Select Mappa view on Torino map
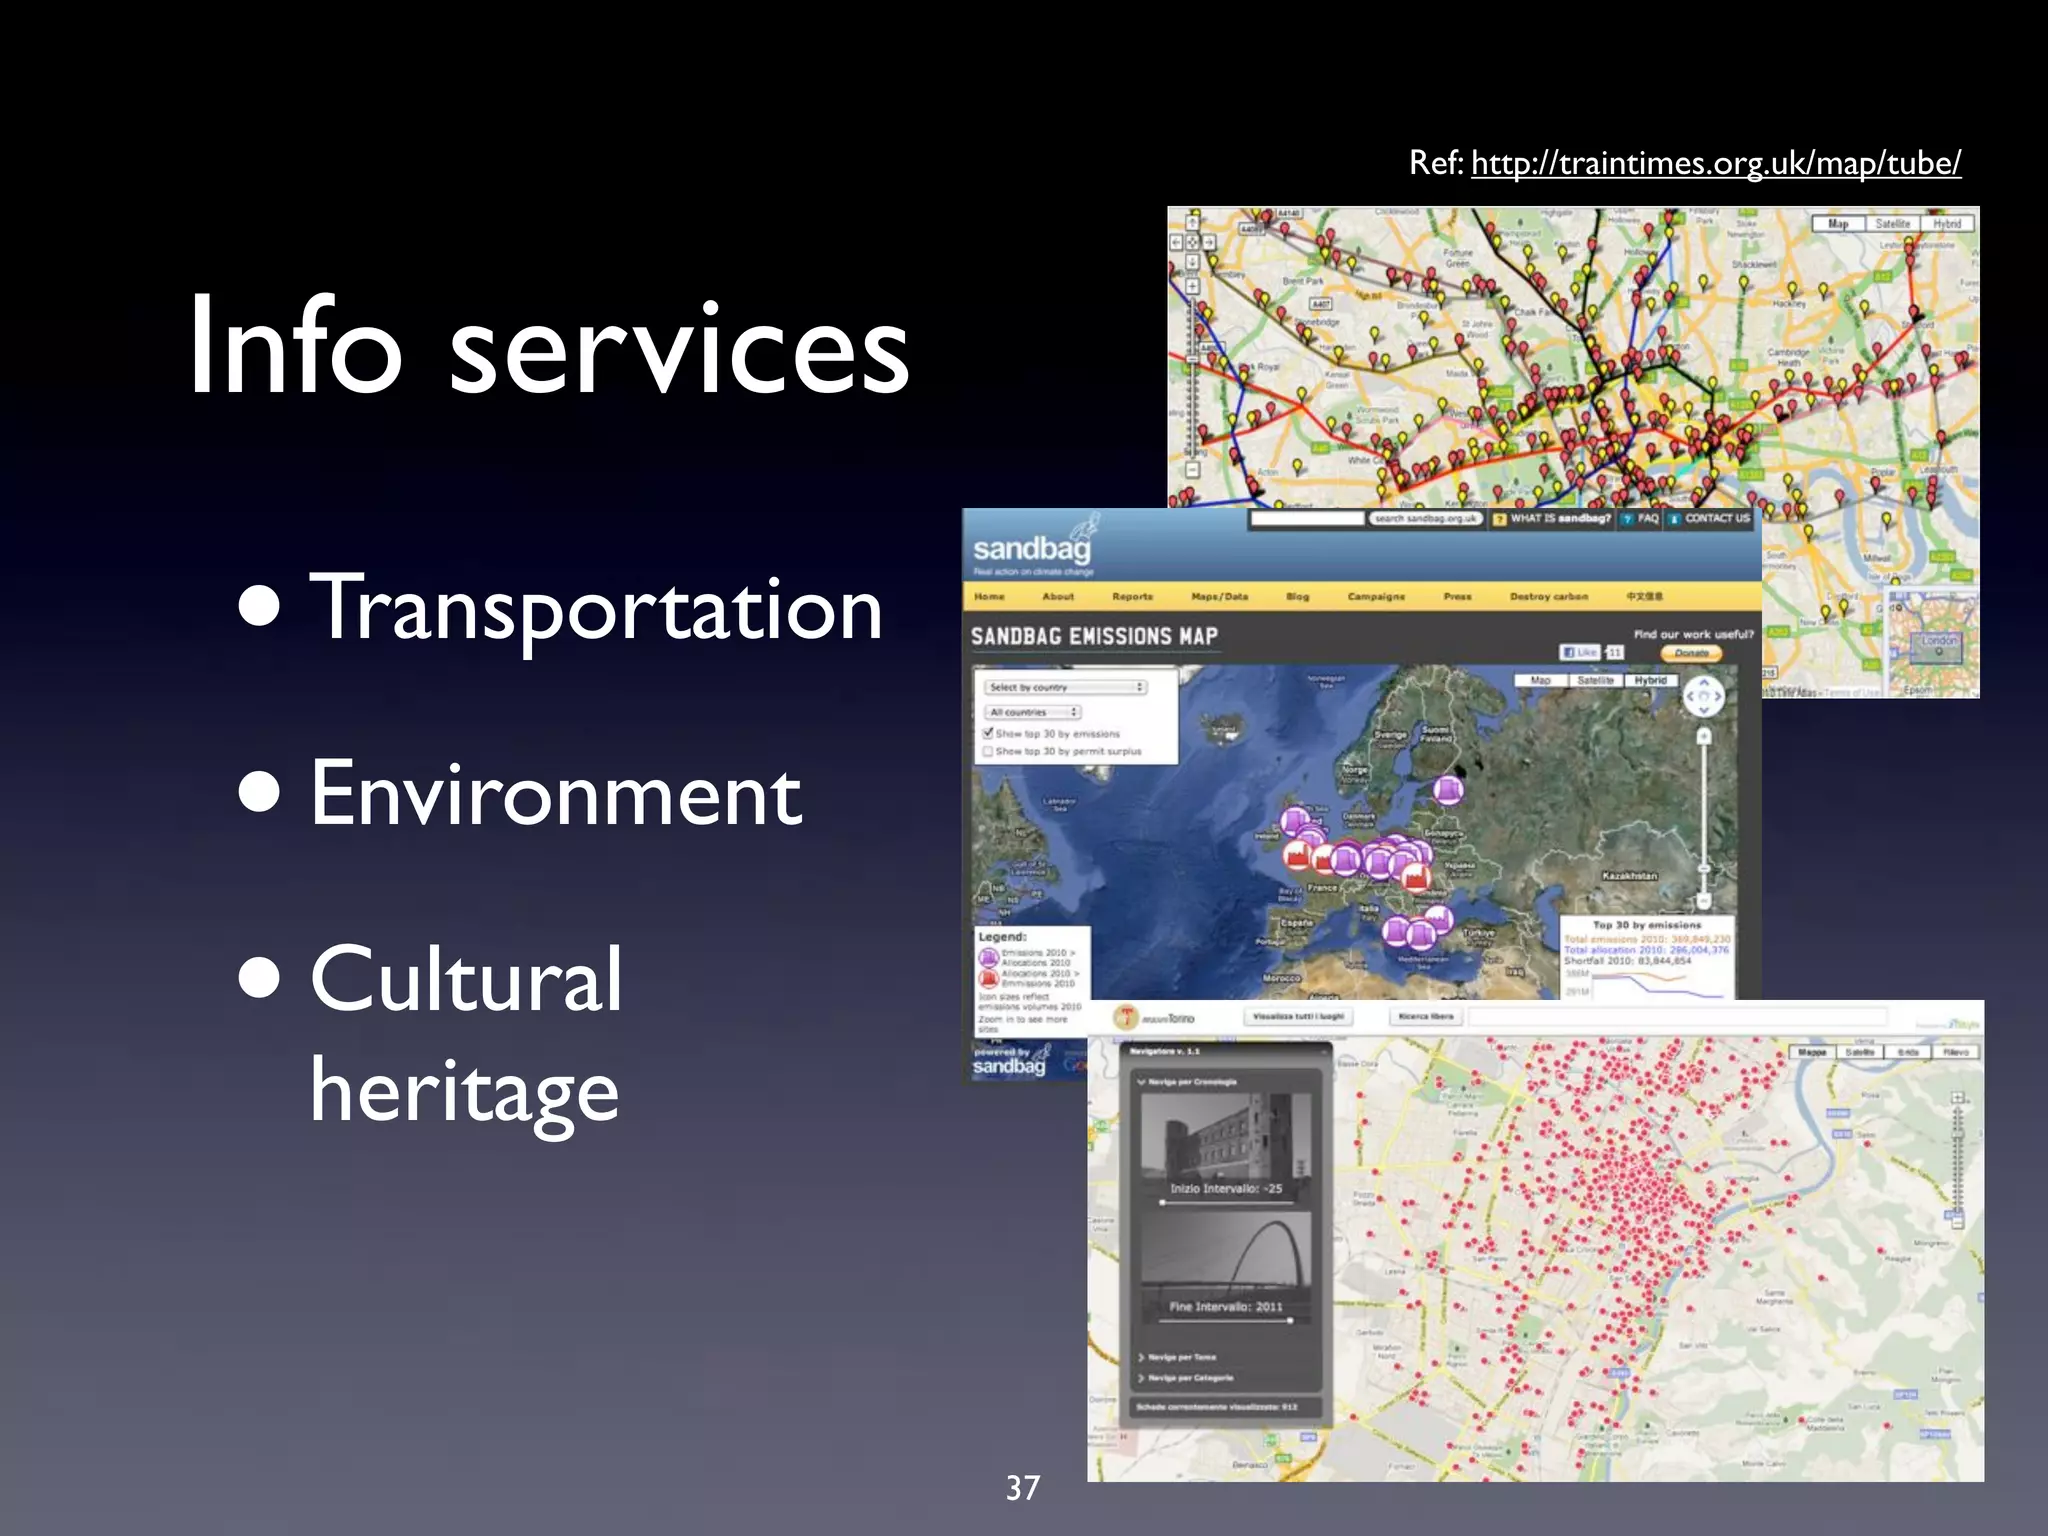The image size is (2048, 1536). click(1812, 1052)
